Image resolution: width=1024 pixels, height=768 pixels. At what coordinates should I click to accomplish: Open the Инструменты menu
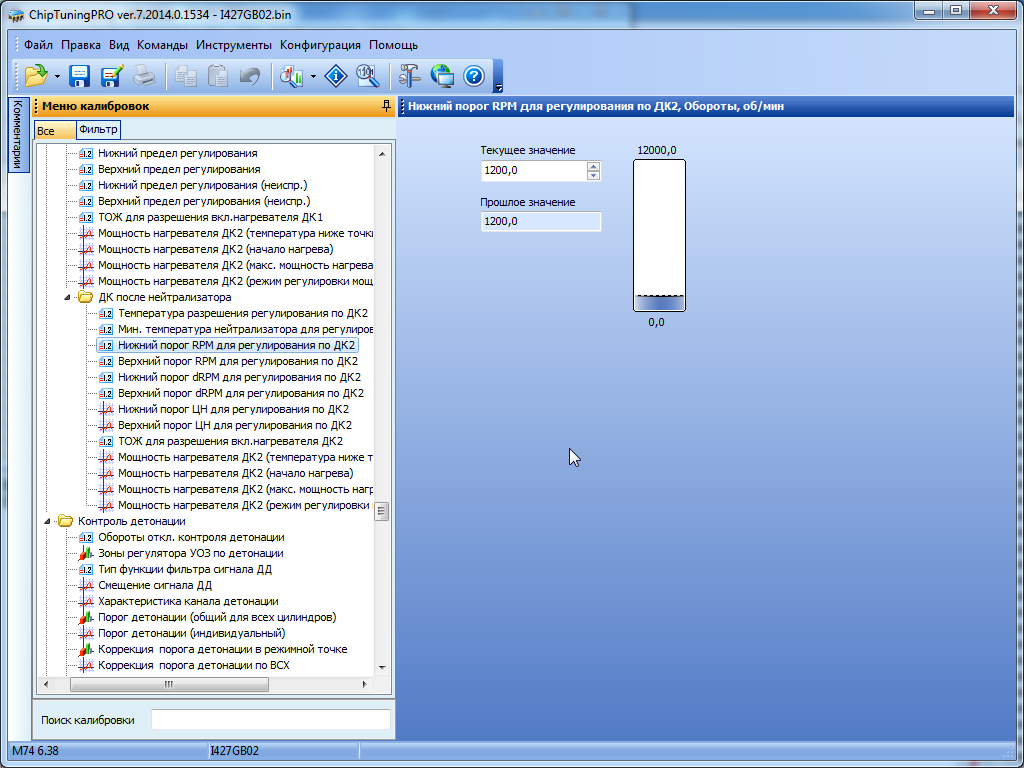(233, 45)
